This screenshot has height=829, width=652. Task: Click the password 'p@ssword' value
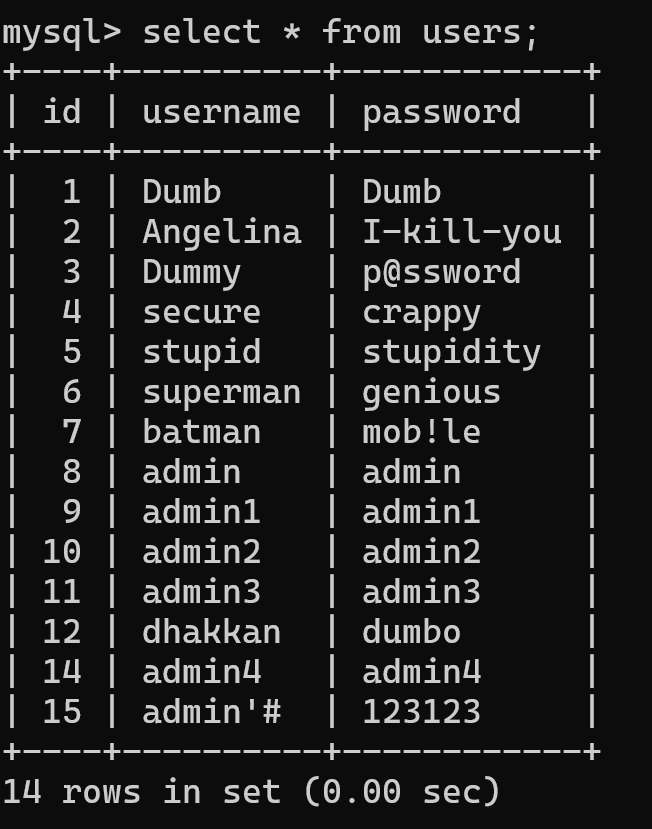pos(442,273)
